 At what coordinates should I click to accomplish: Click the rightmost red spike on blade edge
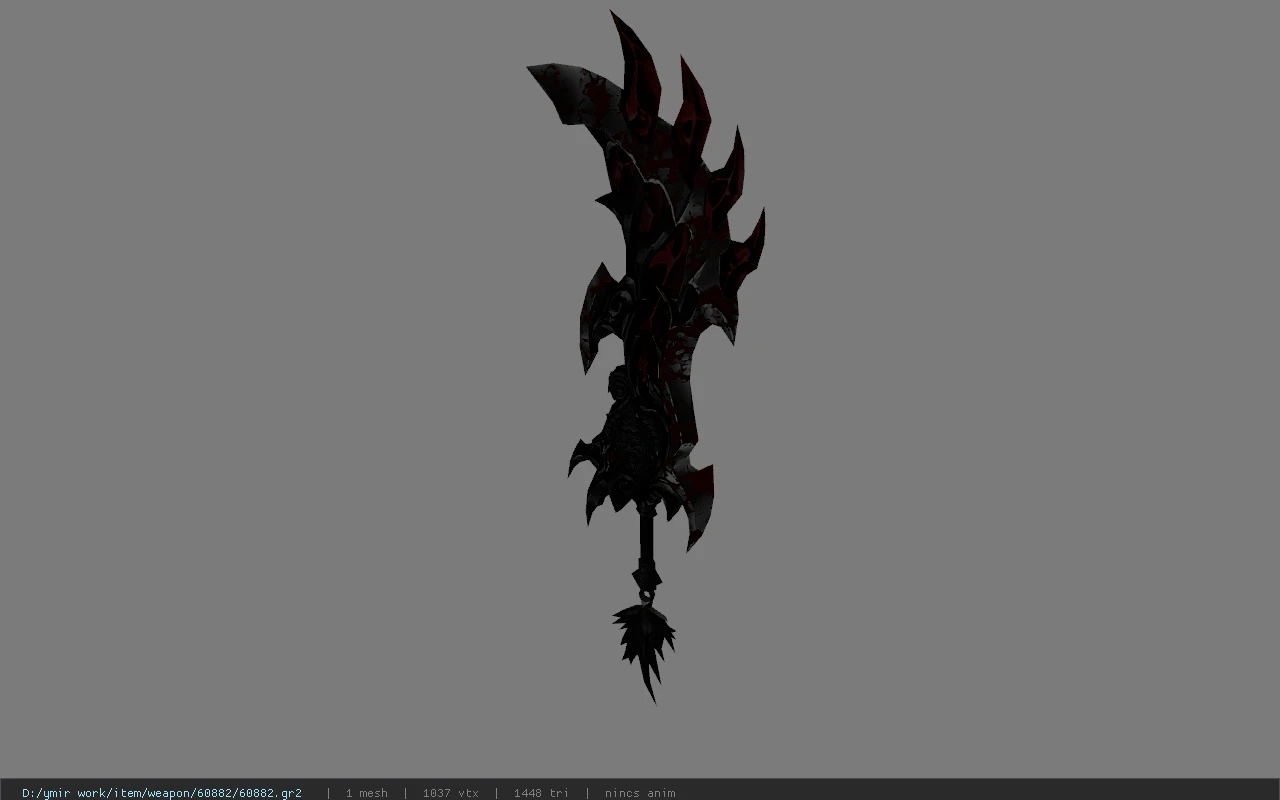[747, 243]
